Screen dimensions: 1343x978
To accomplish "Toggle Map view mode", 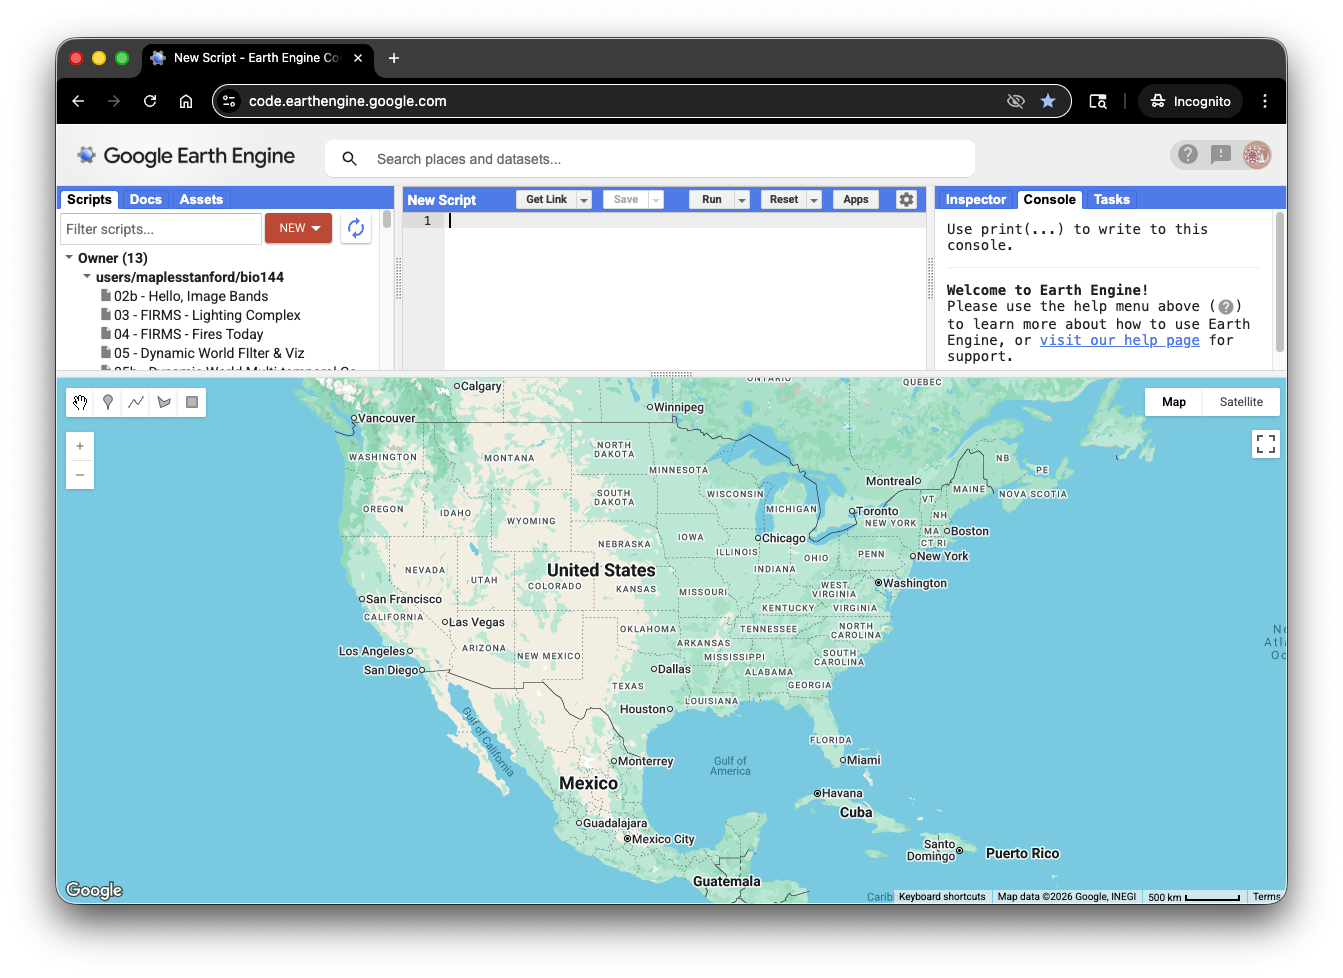I will [x=1173, y=401].
